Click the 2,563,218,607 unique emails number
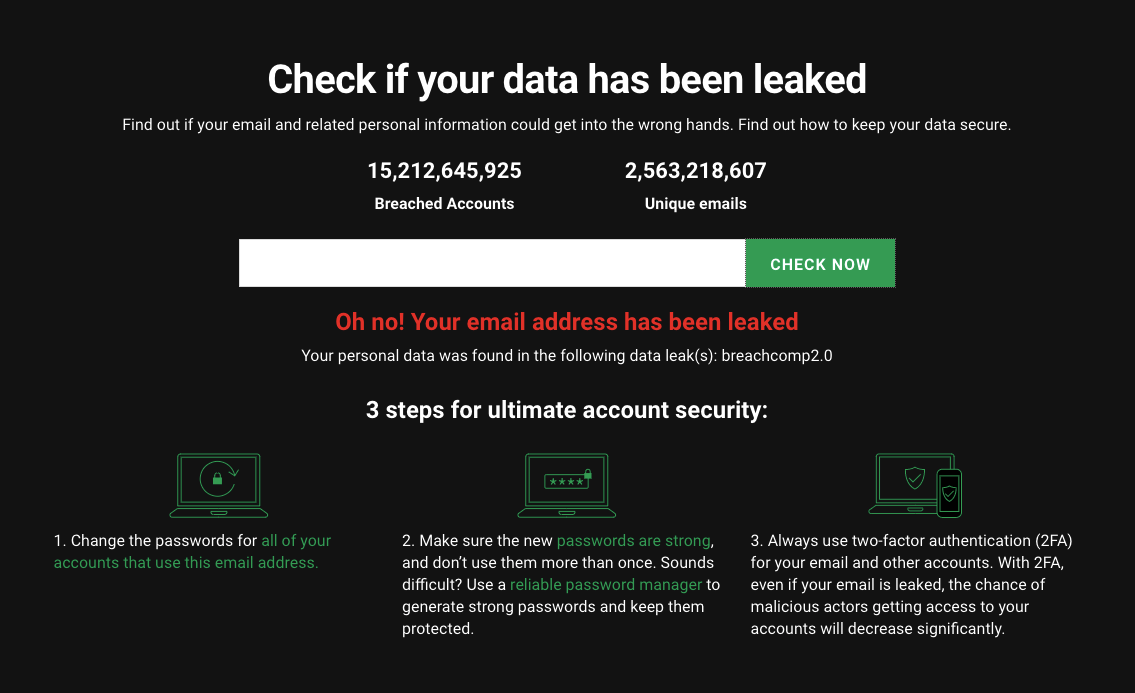This screenshot has height=693, width=1135. [x=696, y=171]
